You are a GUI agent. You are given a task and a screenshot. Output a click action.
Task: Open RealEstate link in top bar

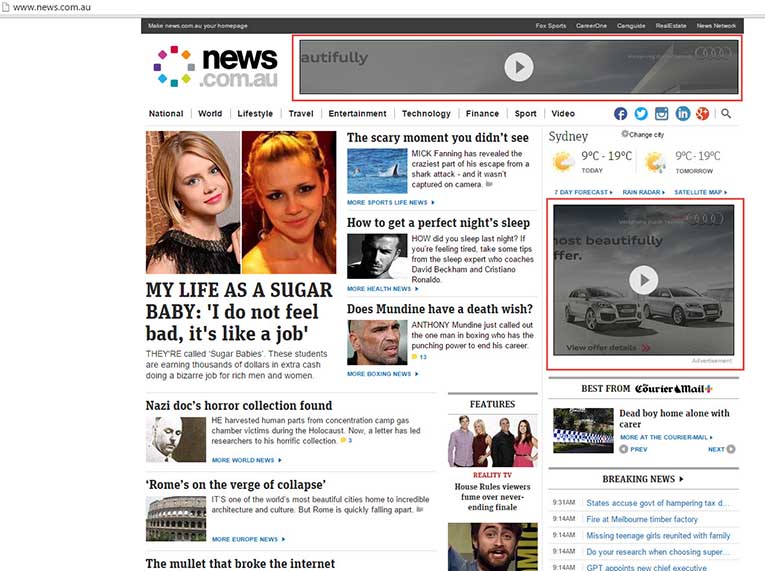click(x=671, y=26)
